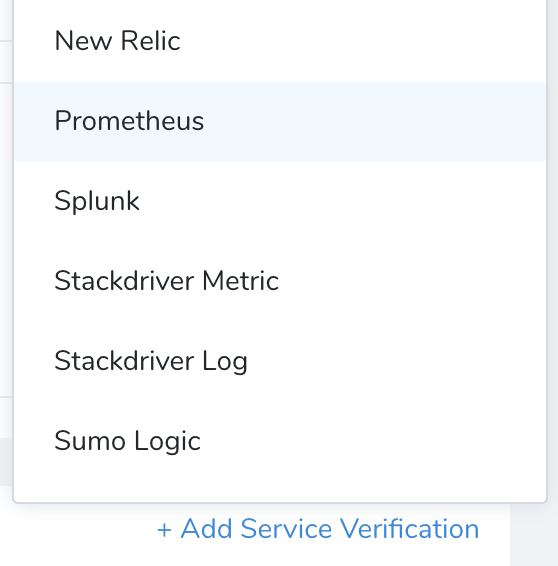Click the Splunk text label
The width and height of the screenshot is (558, 566).
point(97,201)
